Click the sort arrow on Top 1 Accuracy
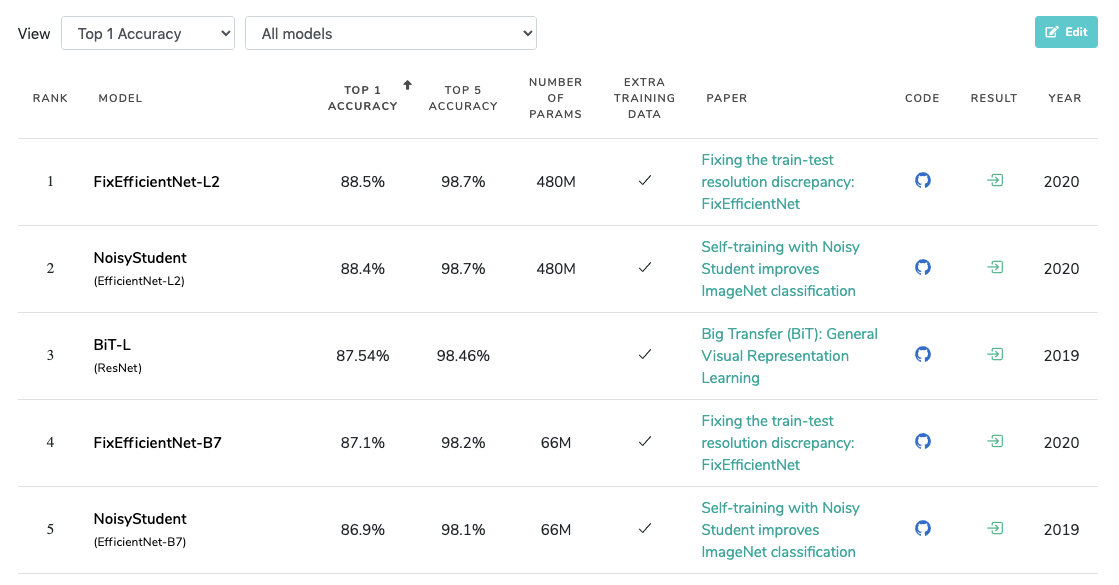Viewport: 1119px width, 585px height. coord(407,86)
